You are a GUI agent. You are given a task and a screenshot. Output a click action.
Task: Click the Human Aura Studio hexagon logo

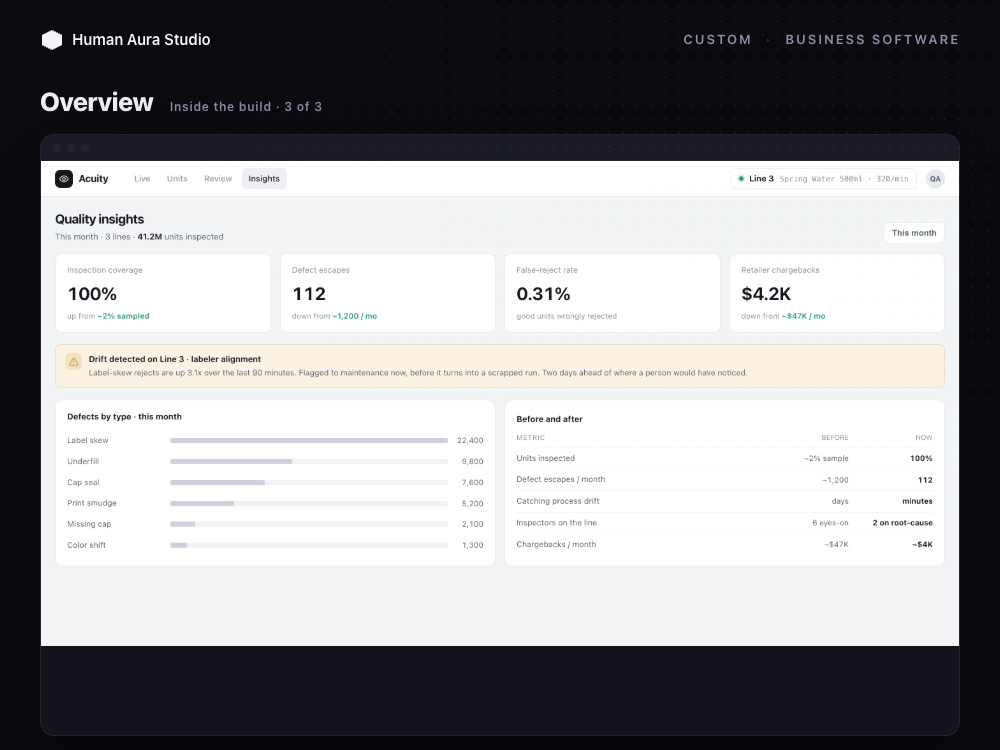tap(52, 40)
